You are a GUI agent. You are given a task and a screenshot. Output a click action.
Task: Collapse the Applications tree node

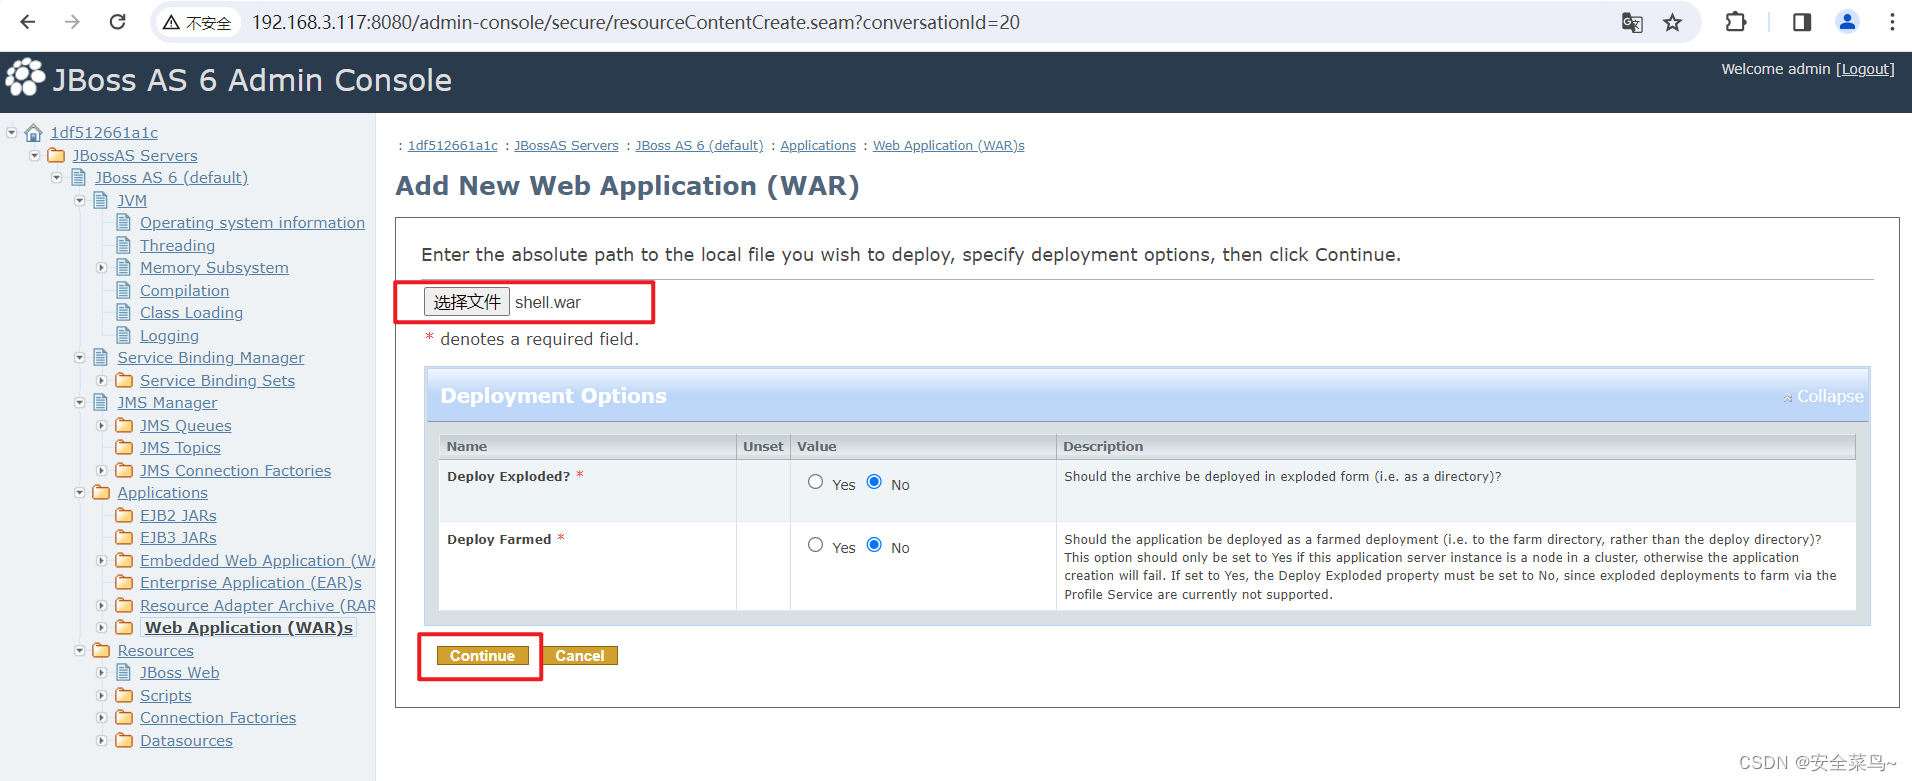[80, 492]
